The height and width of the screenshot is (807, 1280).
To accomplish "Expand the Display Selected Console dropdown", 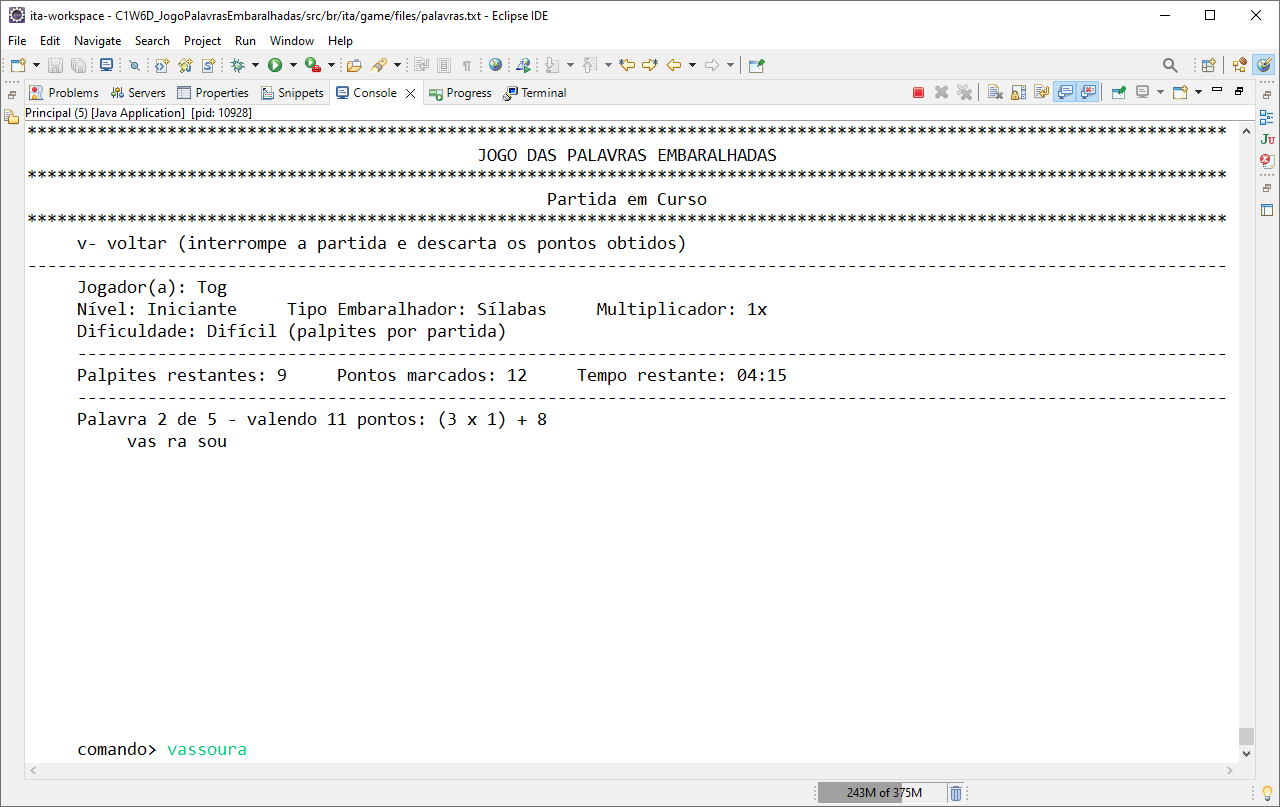I will click(x=1160, y=92).
